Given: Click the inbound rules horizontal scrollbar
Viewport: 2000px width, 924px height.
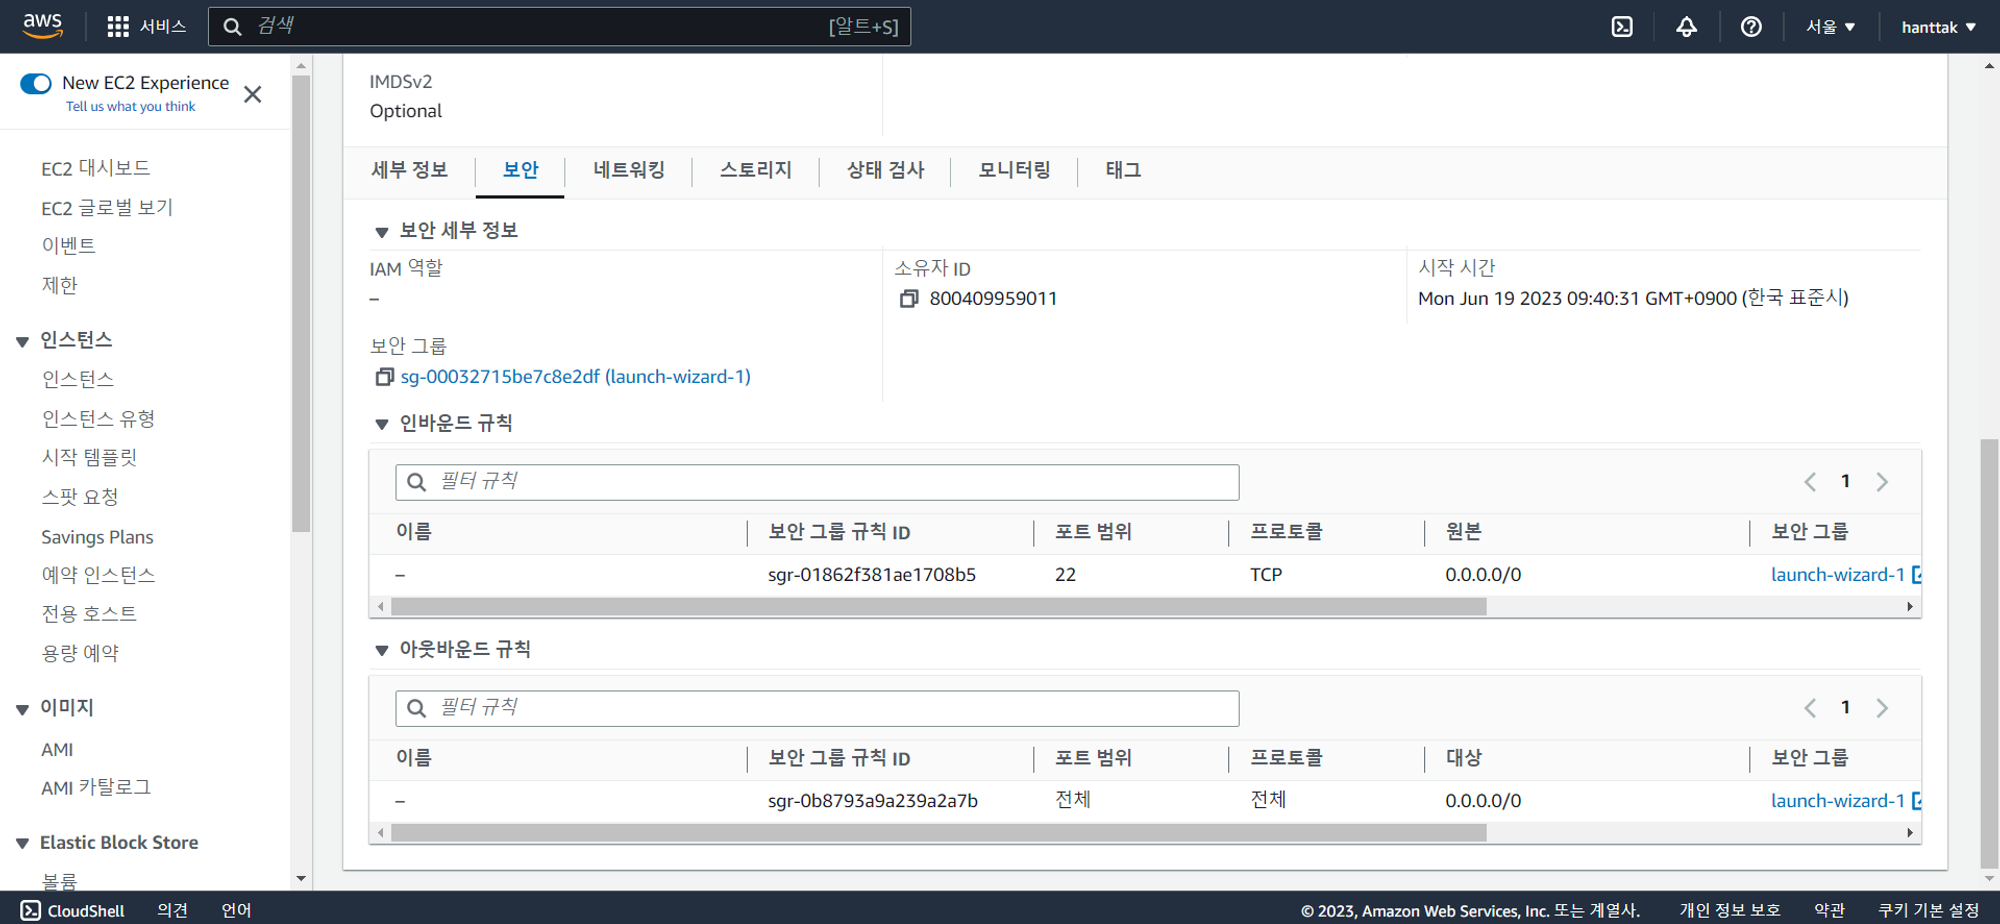Looking at the screenshot, I should 938,607.
